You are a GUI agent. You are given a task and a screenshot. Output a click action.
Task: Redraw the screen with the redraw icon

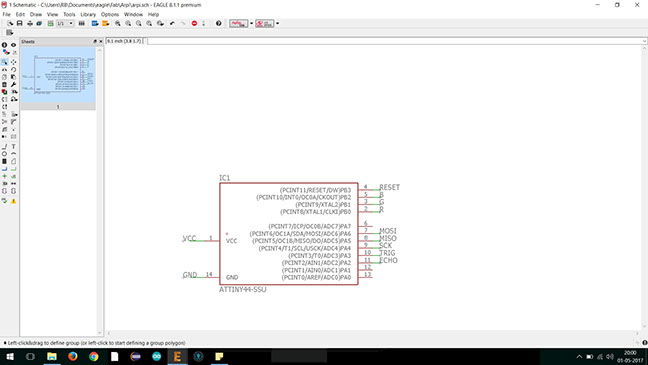tap(149, 24)
